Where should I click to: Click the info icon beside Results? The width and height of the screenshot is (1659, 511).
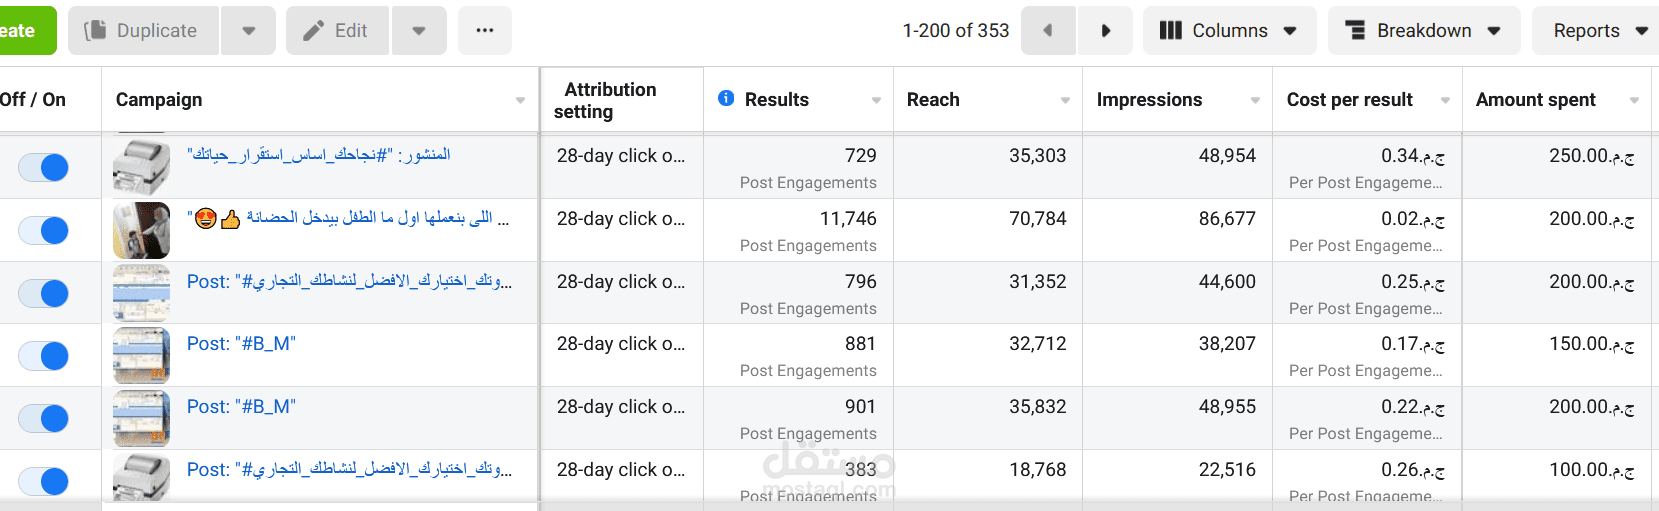[726, 98]
